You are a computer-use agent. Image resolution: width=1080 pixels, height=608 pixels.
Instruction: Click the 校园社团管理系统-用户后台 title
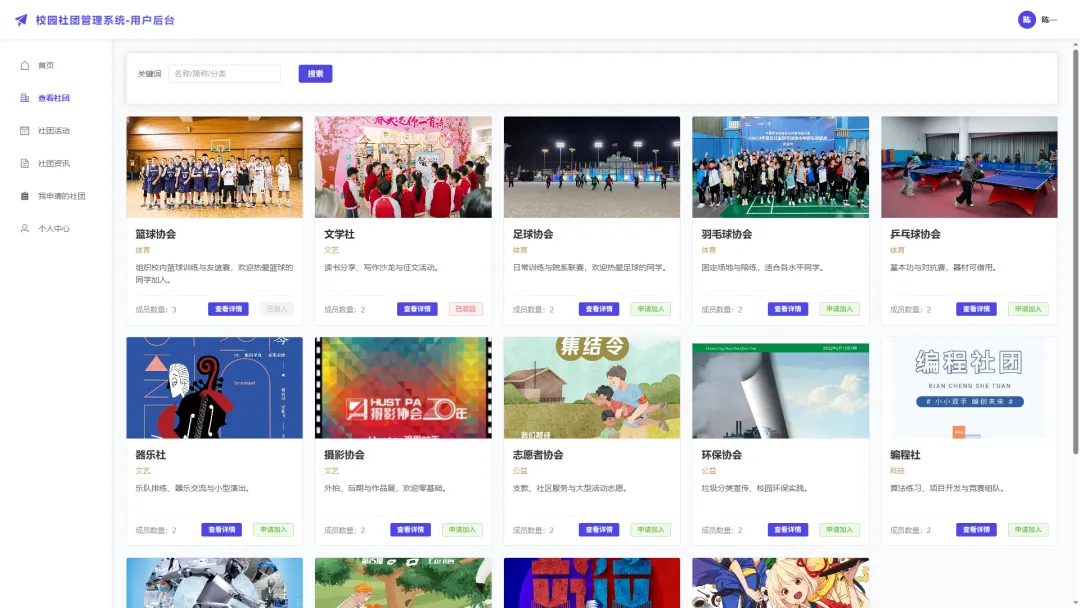(x=105, y=20)
